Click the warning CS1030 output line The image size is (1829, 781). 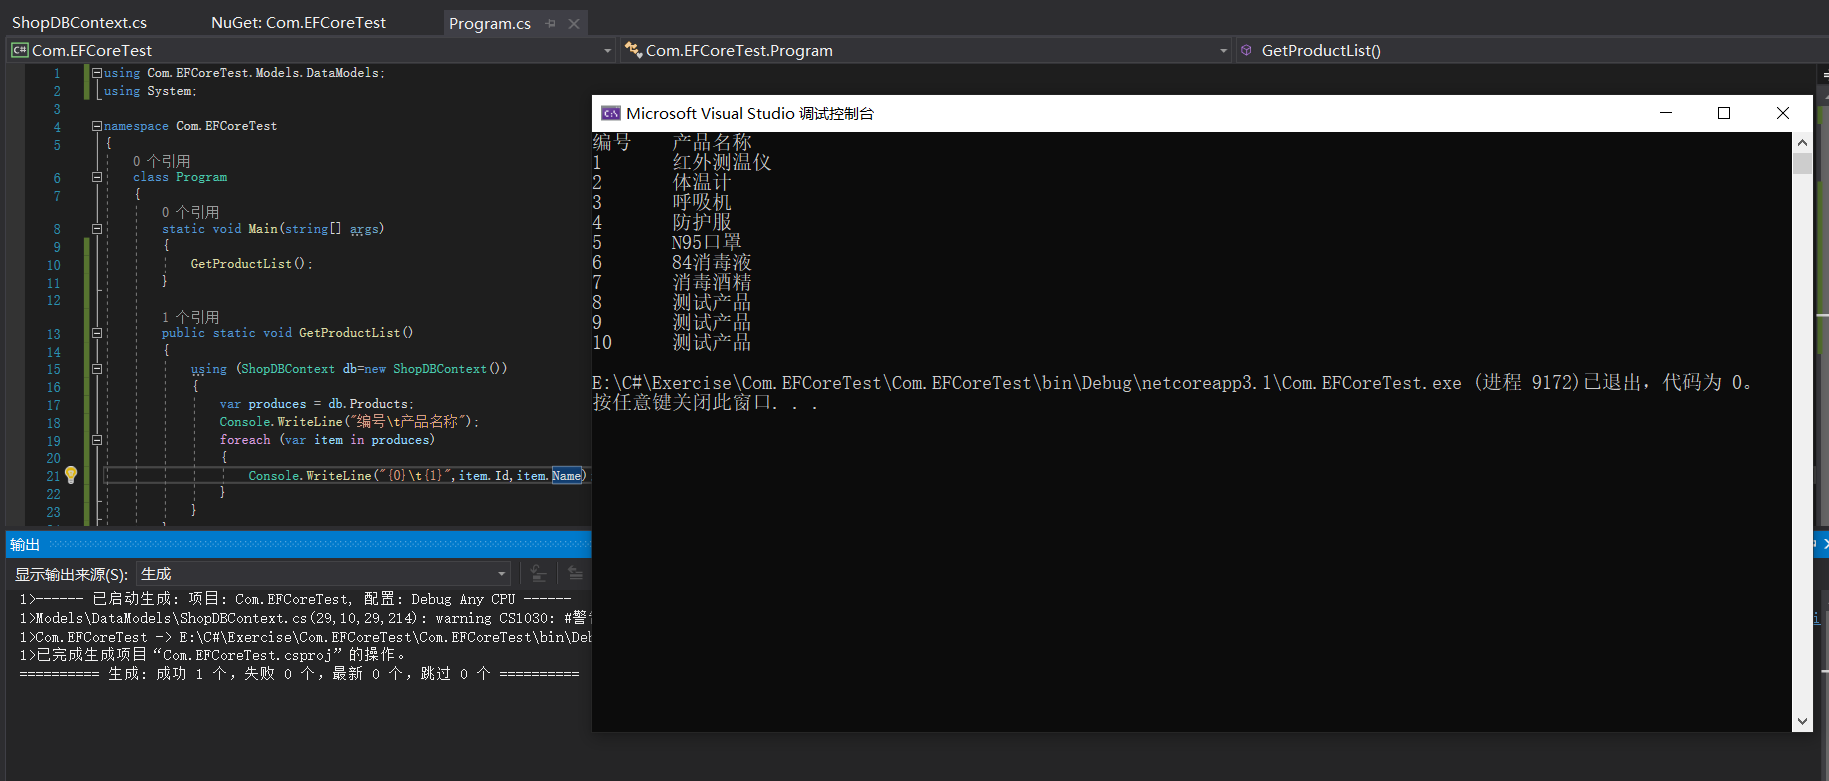point(305,618)
